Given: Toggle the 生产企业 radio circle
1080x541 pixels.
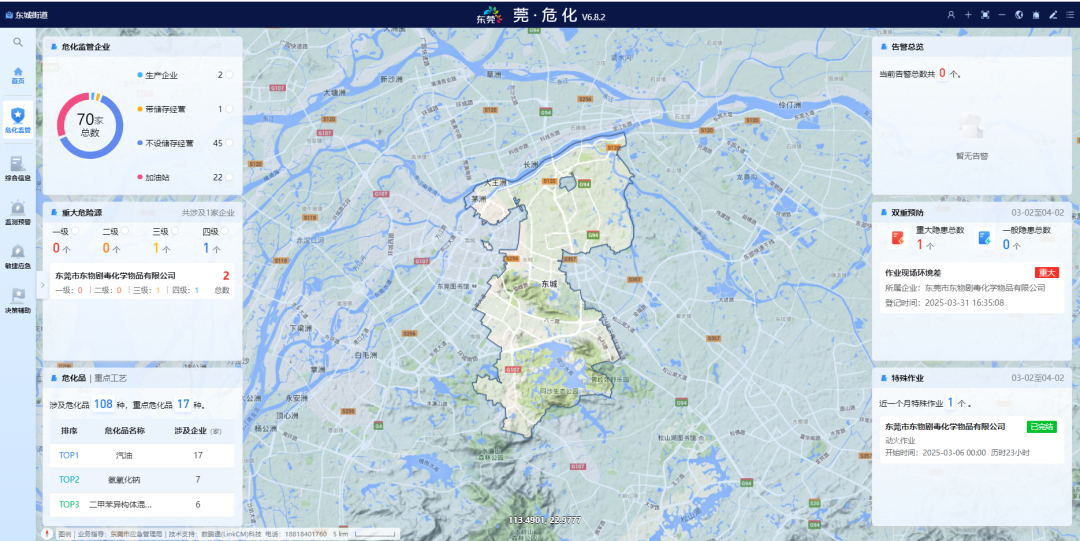Looking at the screenshot, I should (x=229, y=74).
